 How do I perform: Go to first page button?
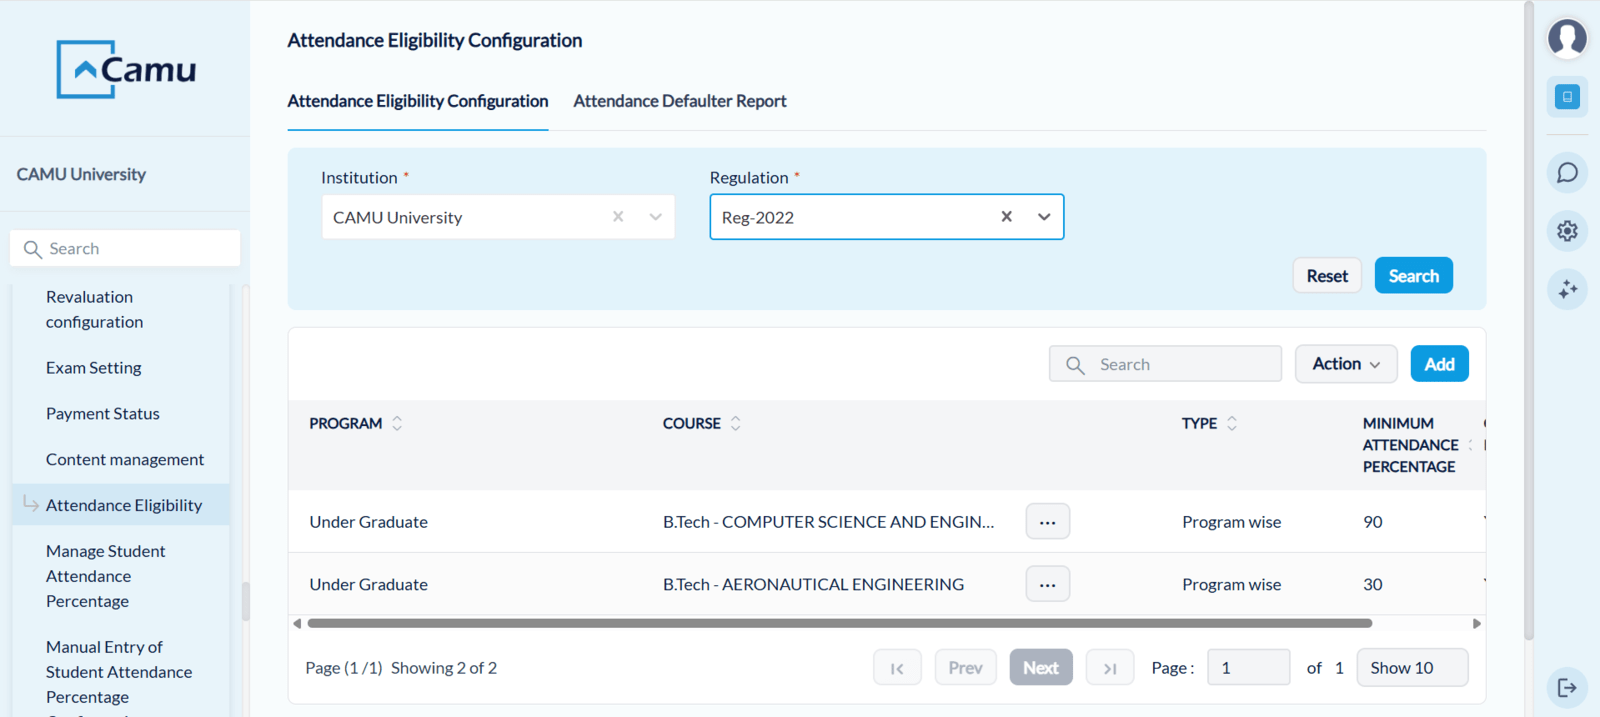pyautogui.click(x=897, y=668)
